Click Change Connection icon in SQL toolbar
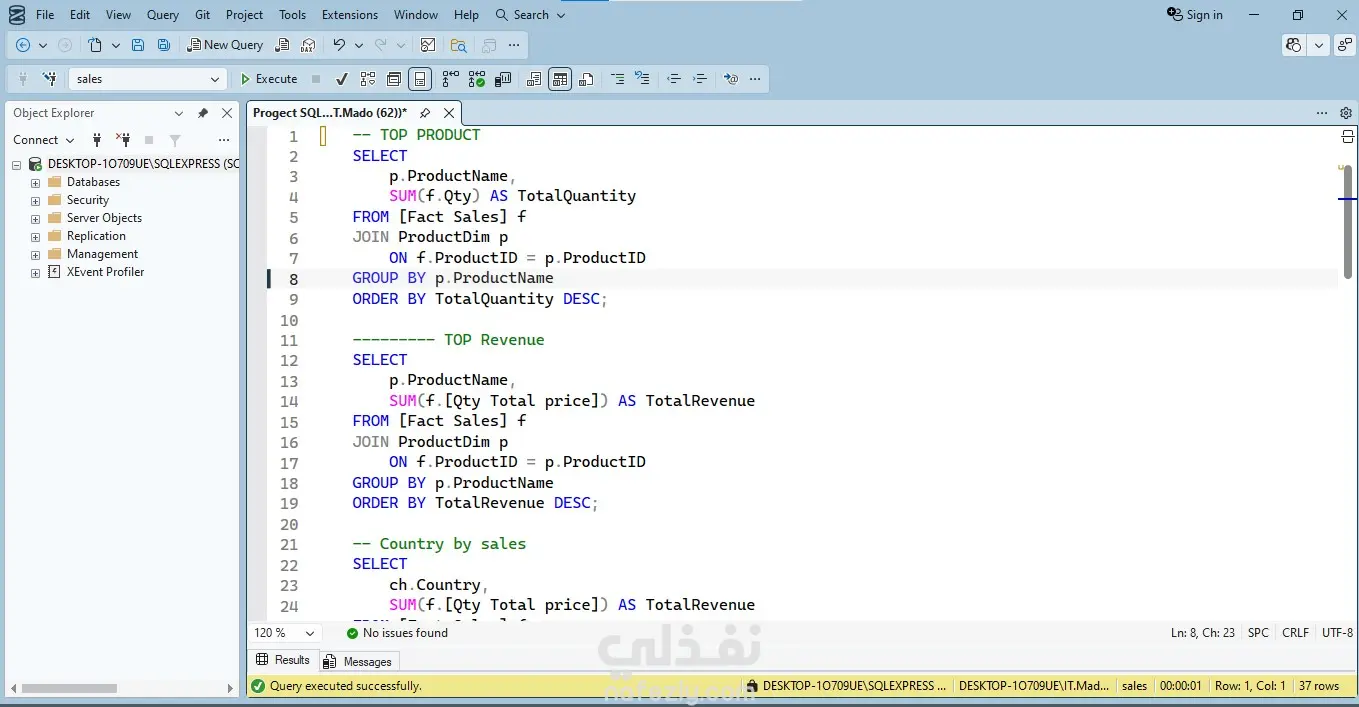 pos(49,79)
